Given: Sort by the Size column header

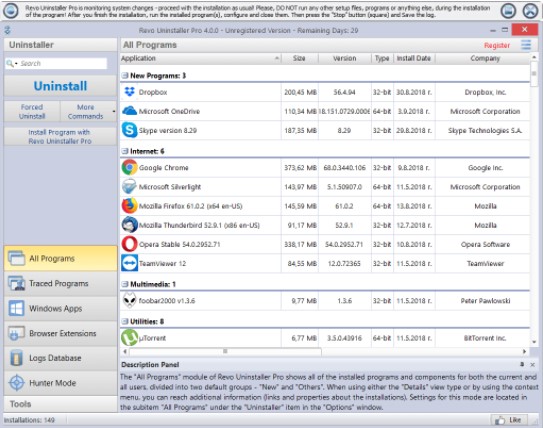Looking at the screenshot, I should [300, 58].
